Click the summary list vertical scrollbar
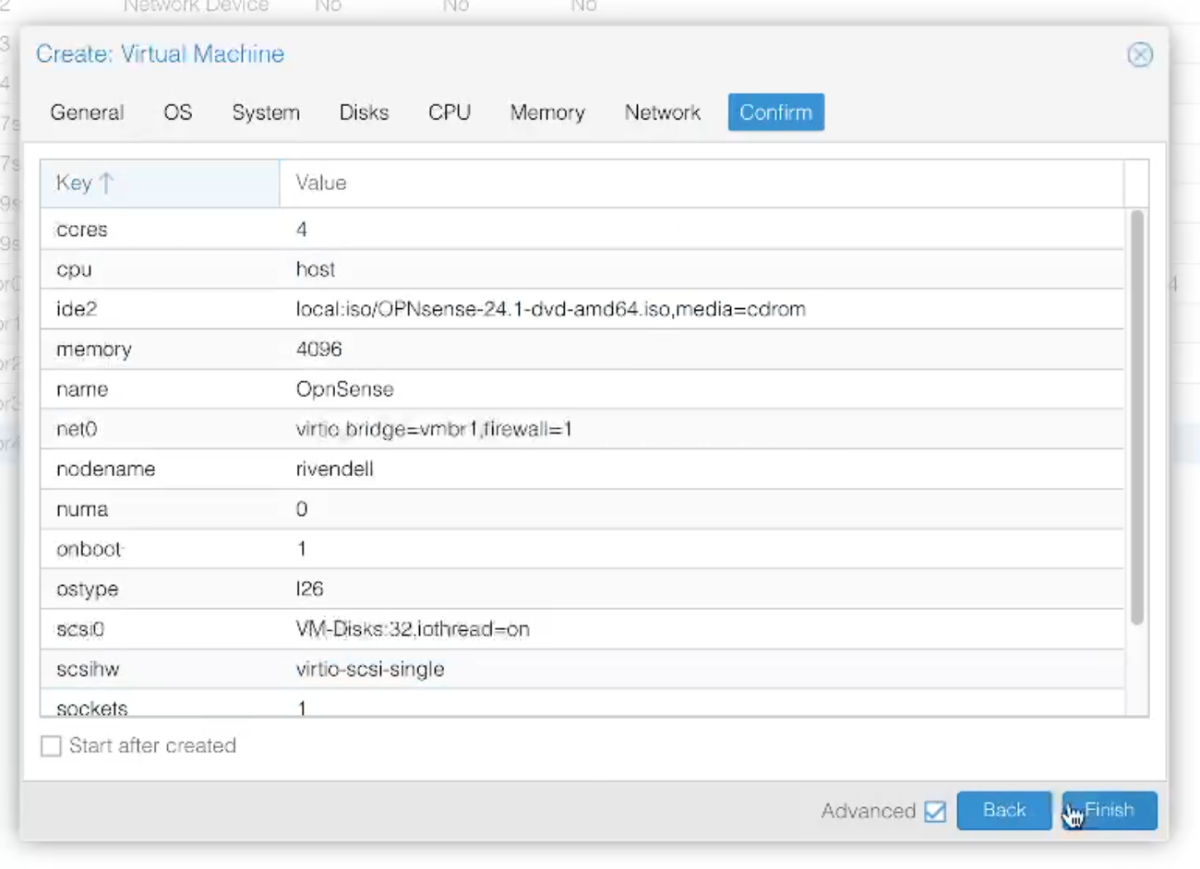Screen dimensions: 1200x869 1136,420
